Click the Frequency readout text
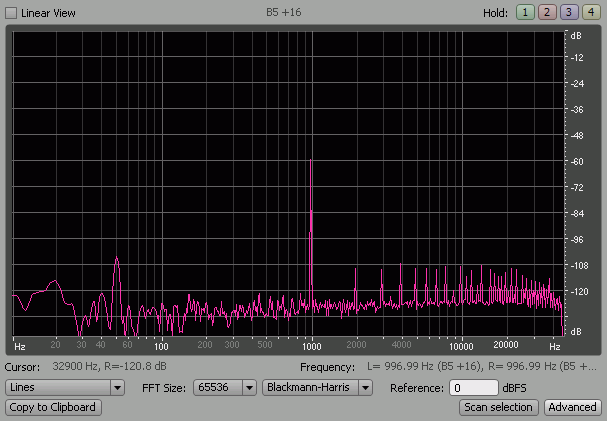The width and height of the screenshot is (607, 421). click(x=482, y=366)
